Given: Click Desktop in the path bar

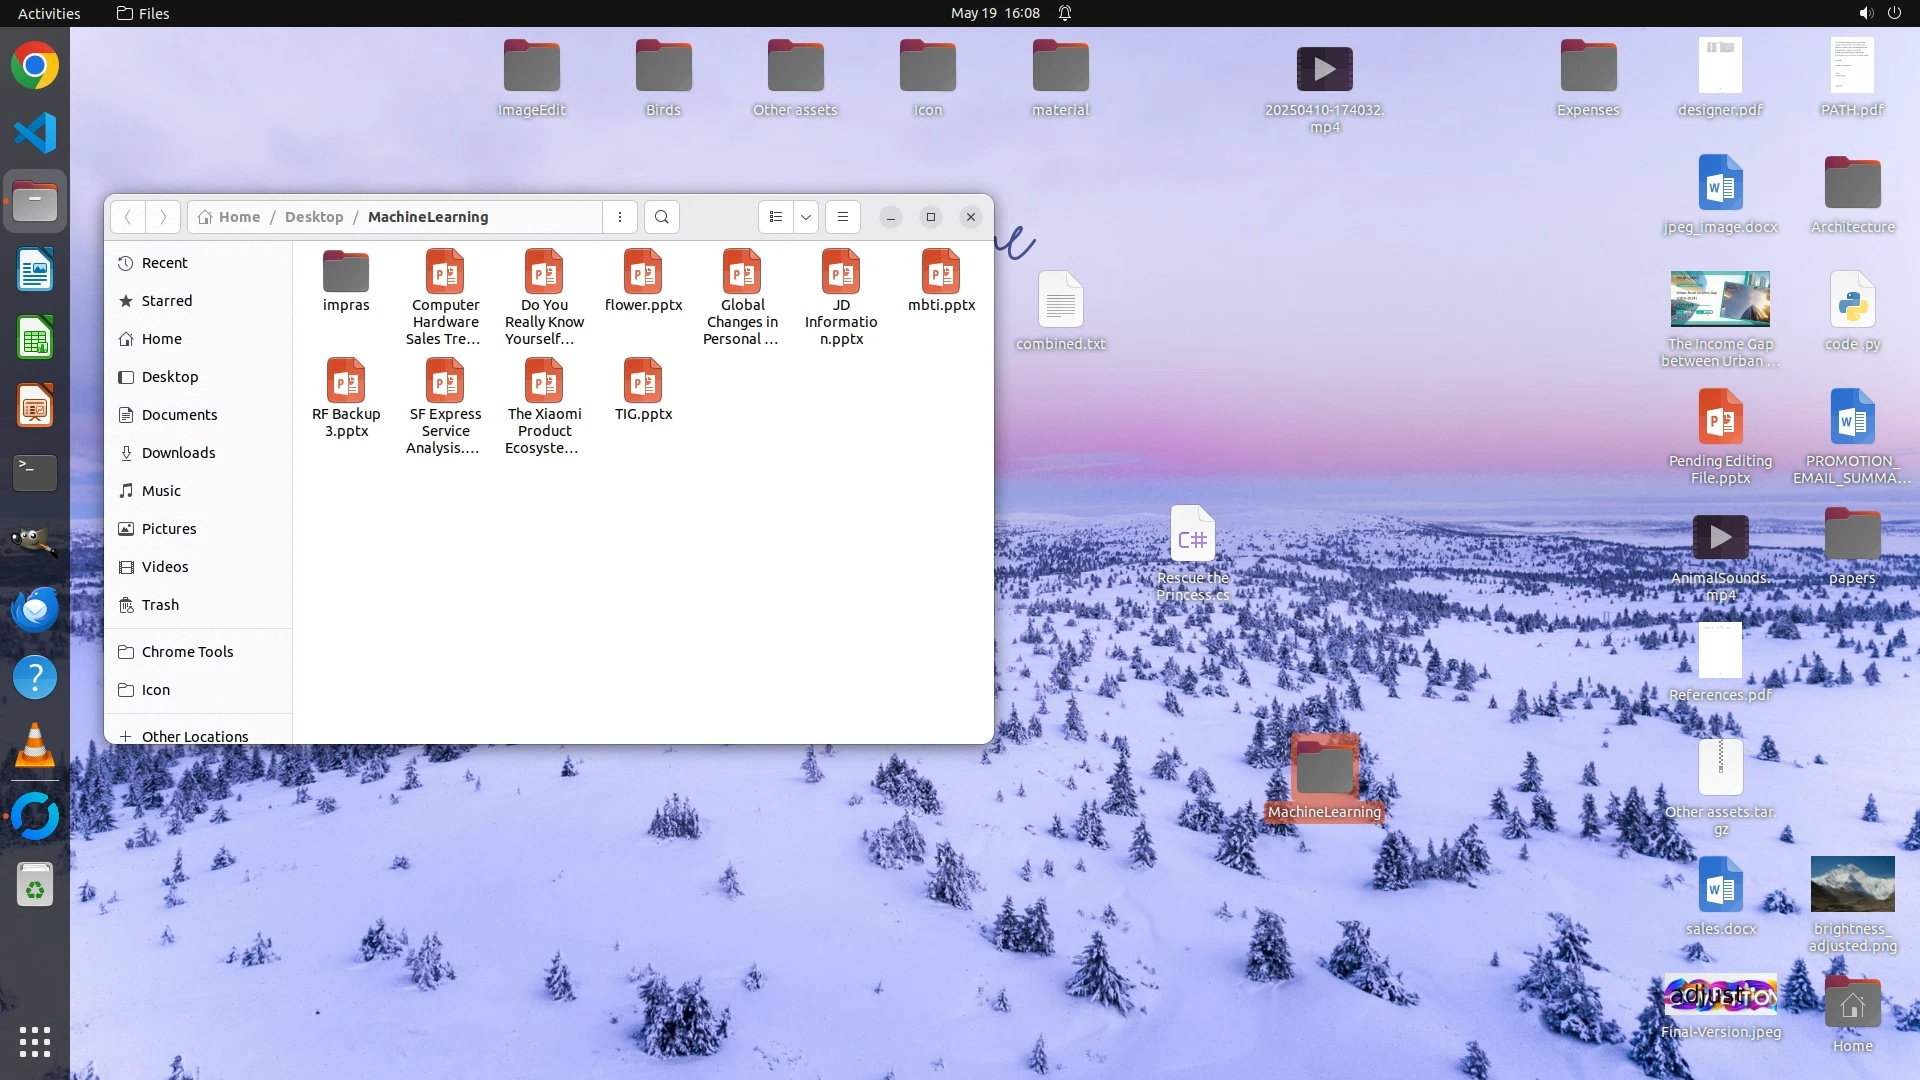Looking at the screenshot, I should pyautogui.click(x=314, y=217).
